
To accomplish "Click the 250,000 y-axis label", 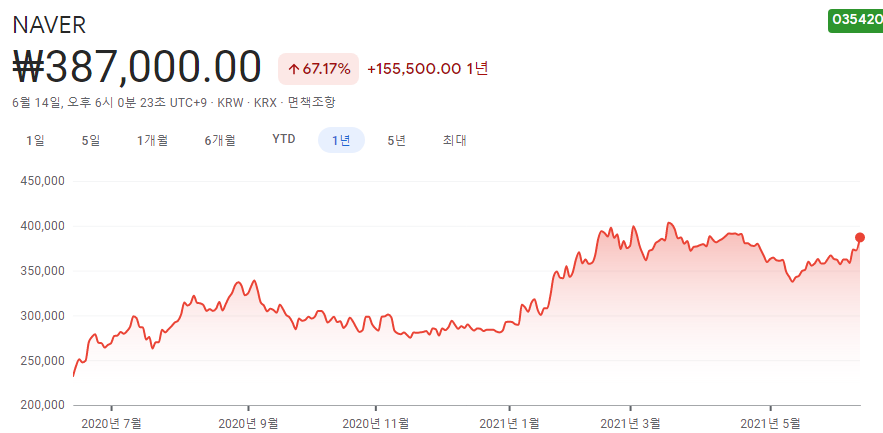I will tap(42, 360).
